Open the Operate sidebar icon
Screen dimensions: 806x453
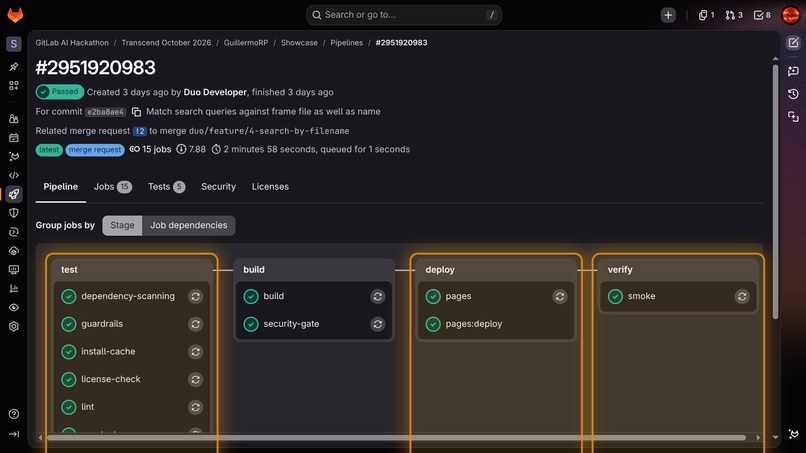tap(14, 251)
